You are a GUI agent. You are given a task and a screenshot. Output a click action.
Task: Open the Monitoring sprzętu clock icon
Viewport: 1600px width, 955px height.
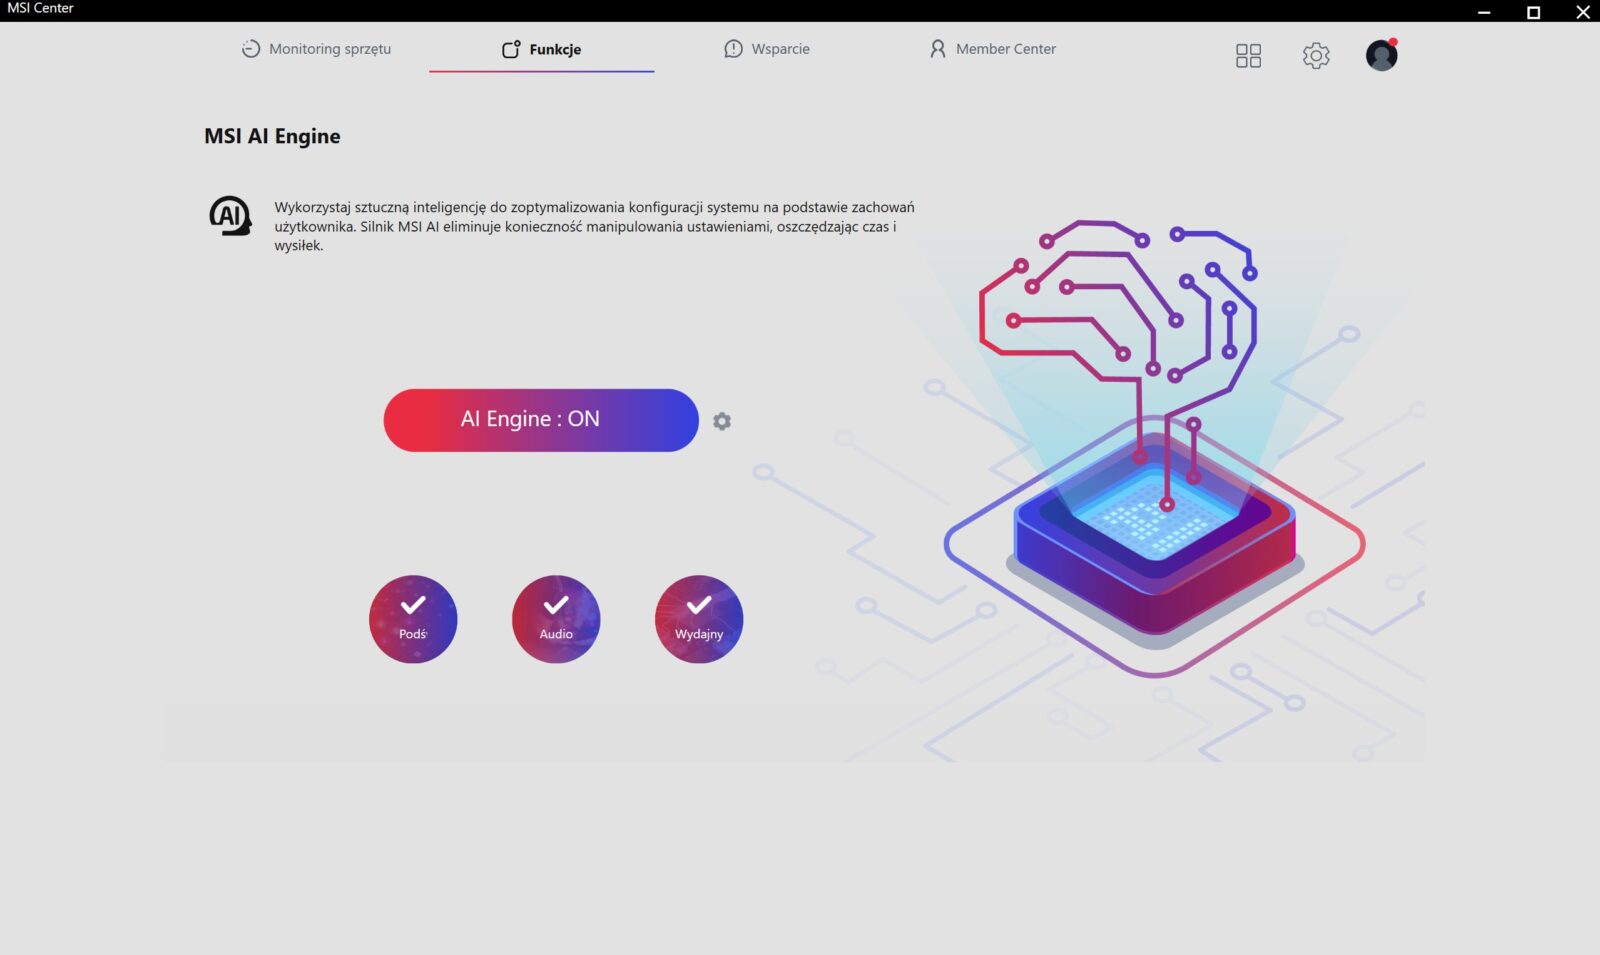tap(250, 49)
